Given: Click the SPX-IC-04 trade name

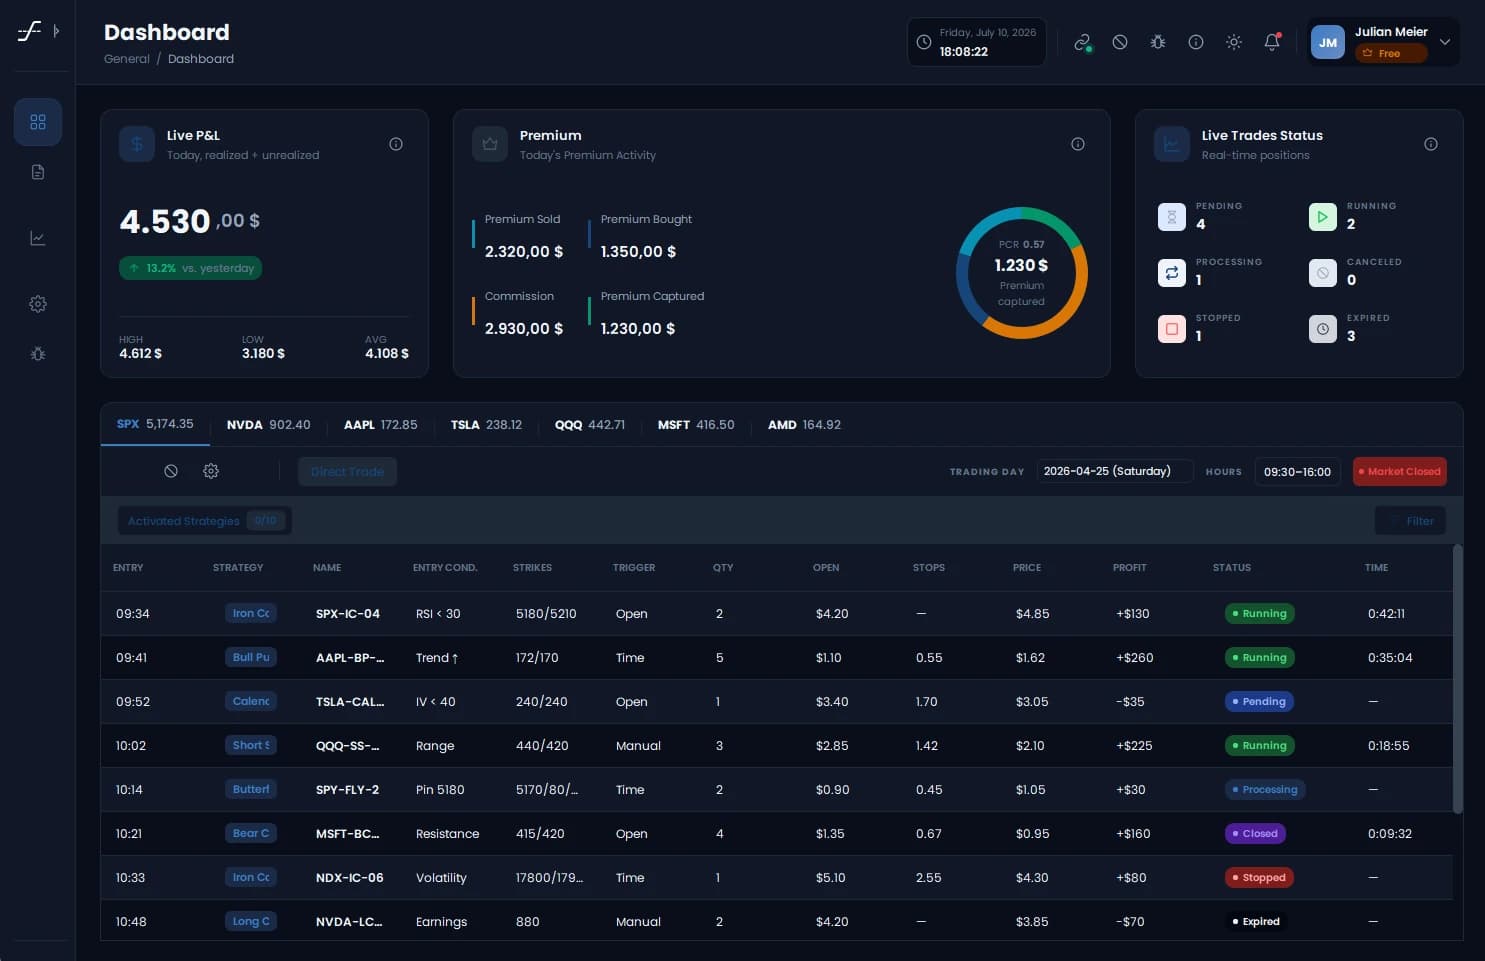Looking at the screenshot, I should pyautogui.click(x=348, y=614).
